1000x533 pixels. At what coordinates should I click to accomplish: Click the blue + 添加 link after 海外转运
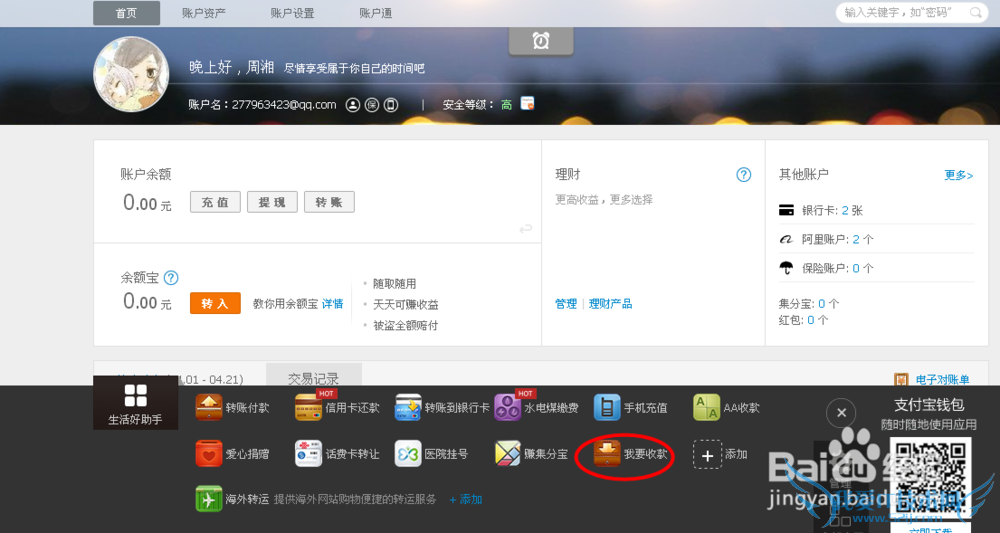pos(466,500)
